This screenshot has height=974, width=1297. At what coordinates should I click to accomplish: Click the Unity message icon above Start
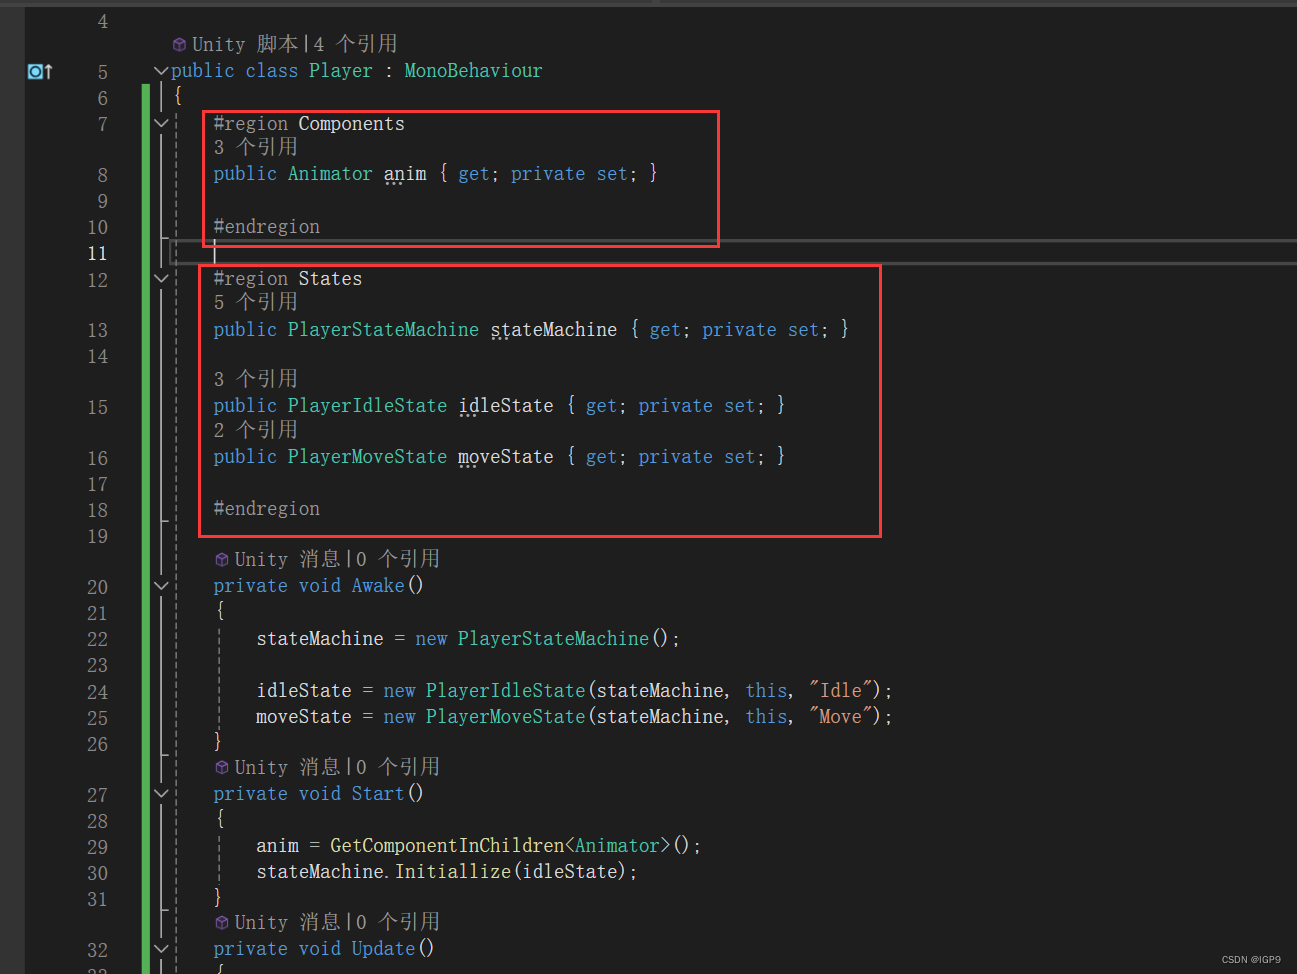(222, 768)
